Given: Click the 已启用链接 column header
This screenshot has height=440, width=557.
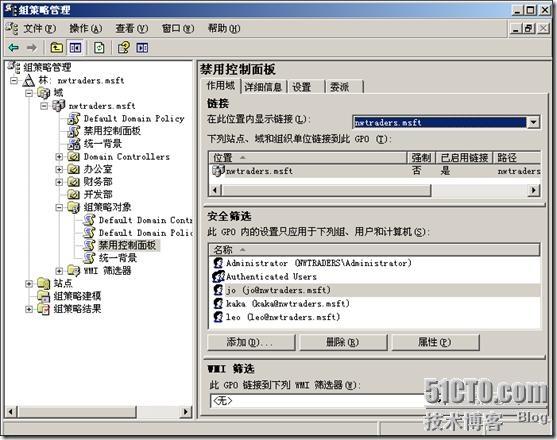Looking at the screenshot, I should pos(465,158).
